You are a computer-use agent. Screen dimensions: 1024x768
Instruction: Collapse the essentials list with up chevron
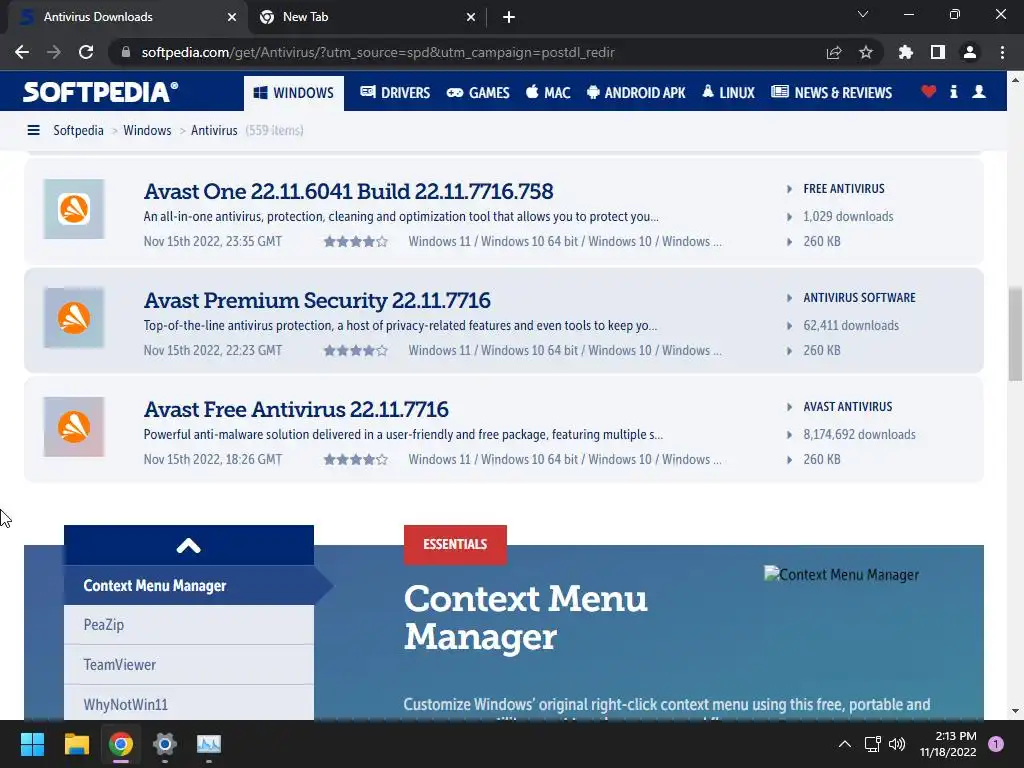189,545
